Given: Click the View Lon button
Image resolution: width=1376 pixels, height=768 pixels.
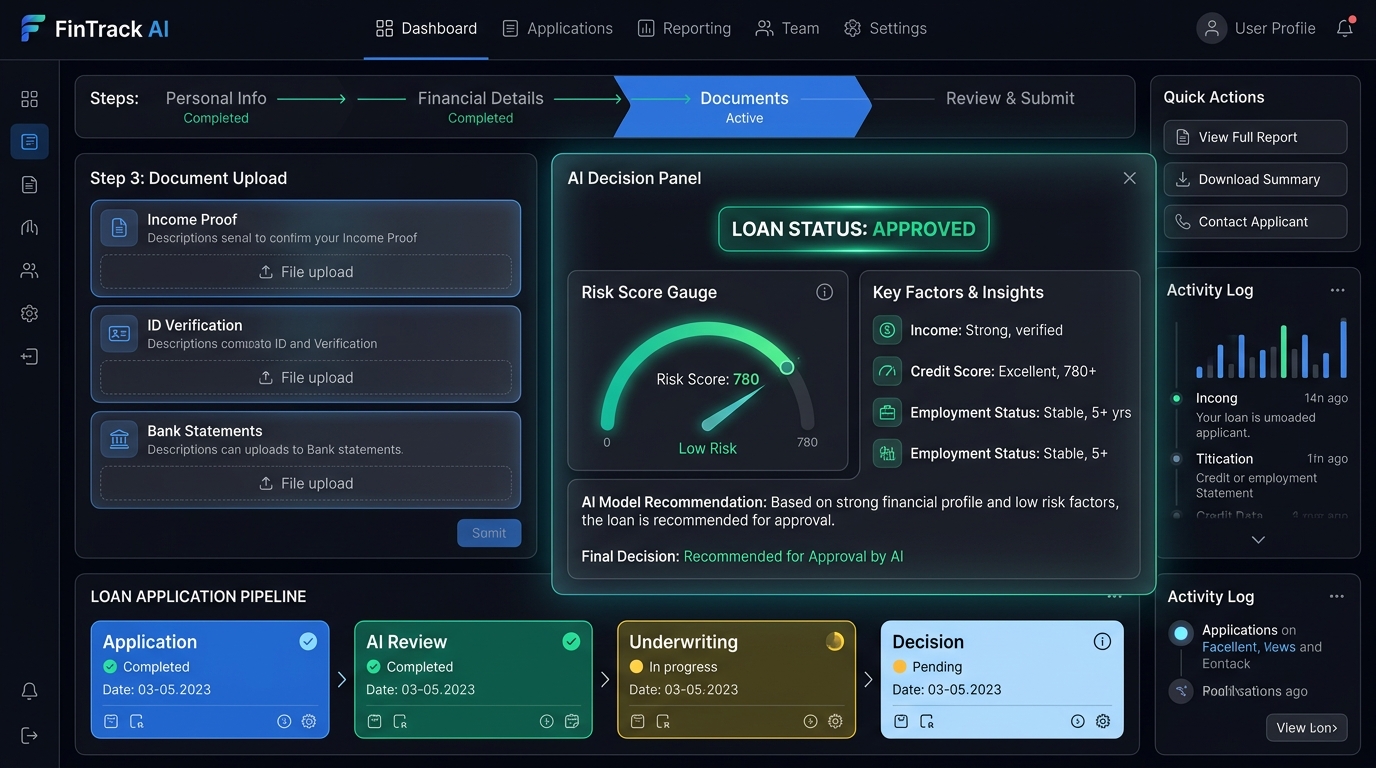Looking at the screenshot, I should click(1306, 727).
